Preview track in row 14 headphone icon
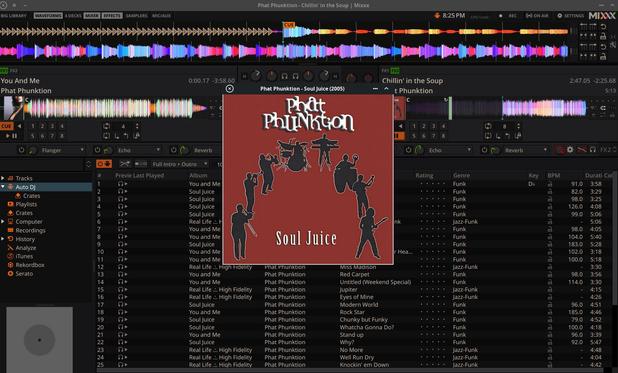This screenshot has height=373, width=618. click(x=122, y=282)
